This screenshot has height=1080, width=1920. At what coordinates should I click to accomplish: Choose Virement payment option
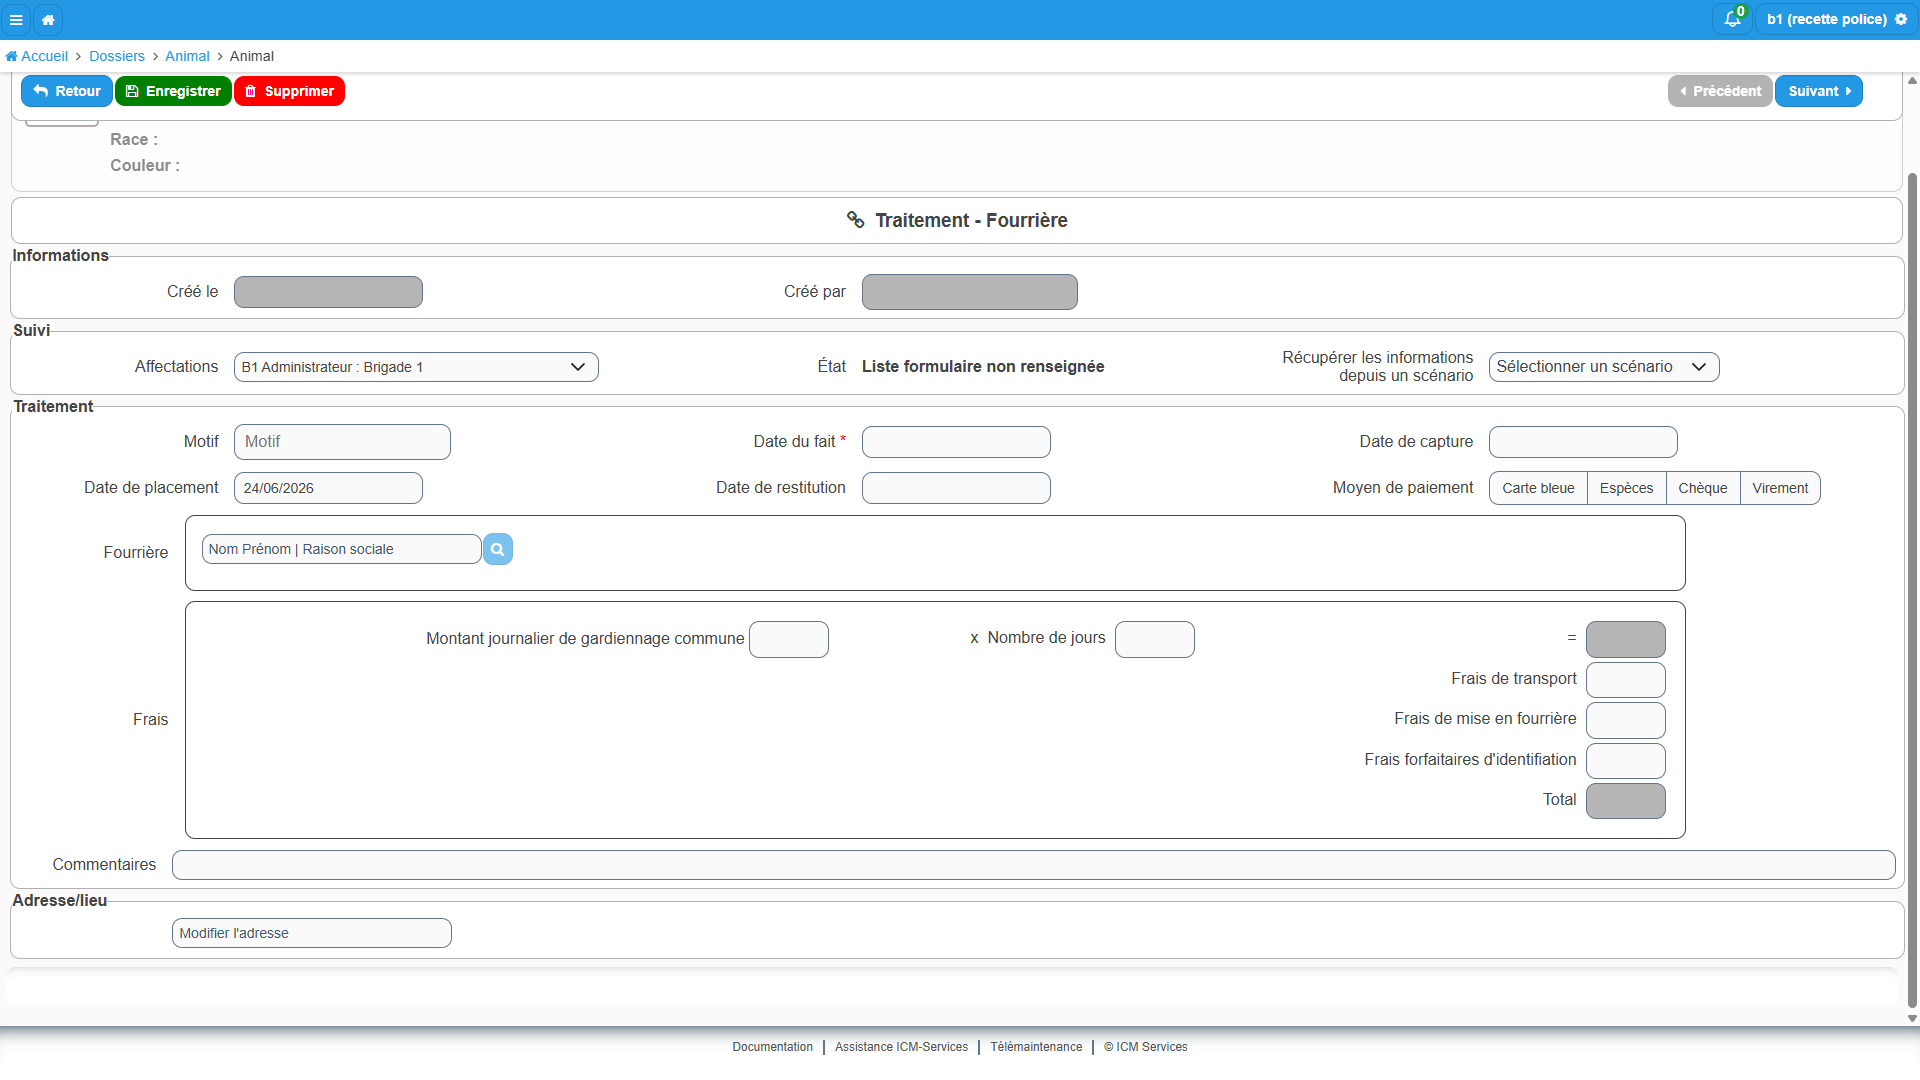point(1780,488)
